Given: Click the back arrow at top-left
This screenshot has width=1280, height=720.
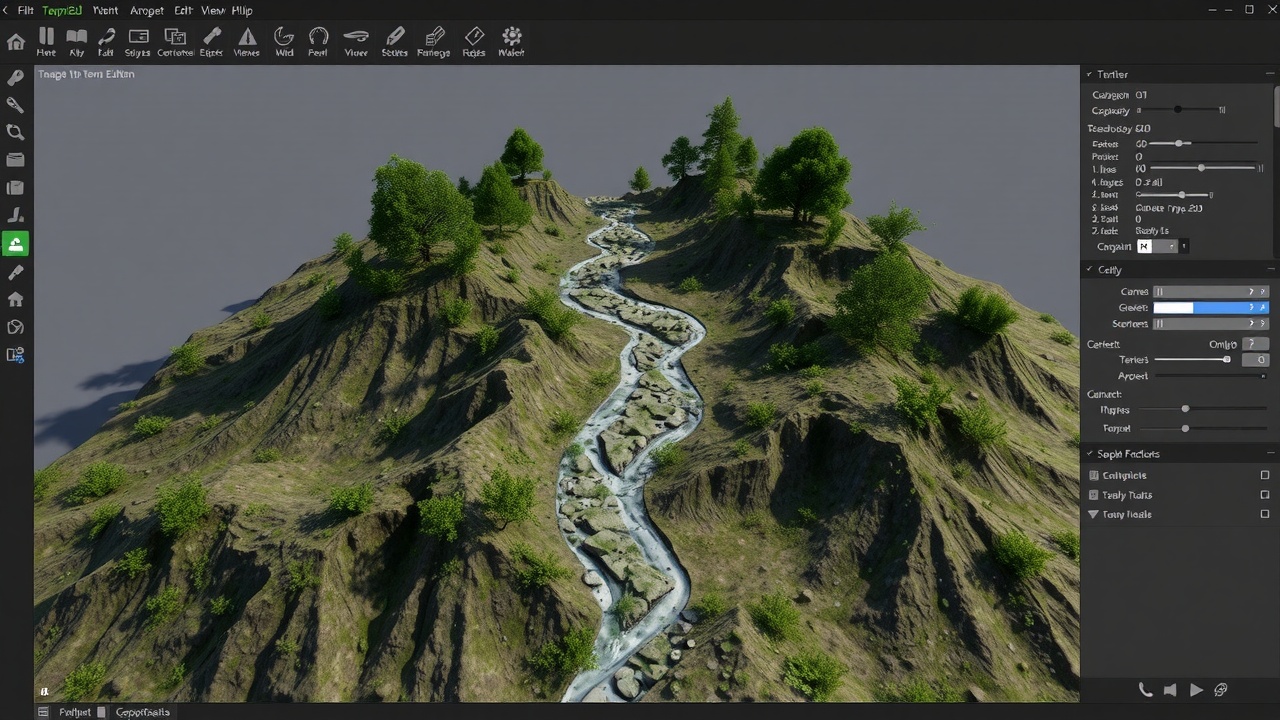Looking at the screenshot, I should 5,10.
